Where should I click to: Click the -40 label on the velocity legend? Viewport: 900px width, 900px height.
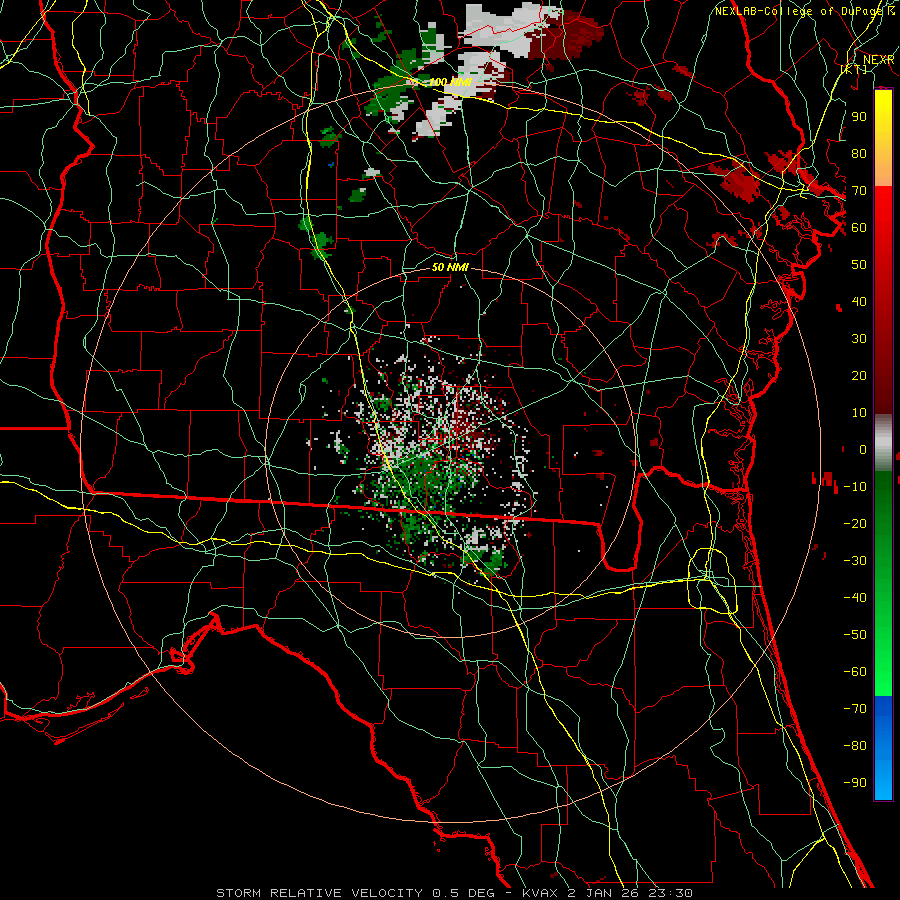pos(855,598)
